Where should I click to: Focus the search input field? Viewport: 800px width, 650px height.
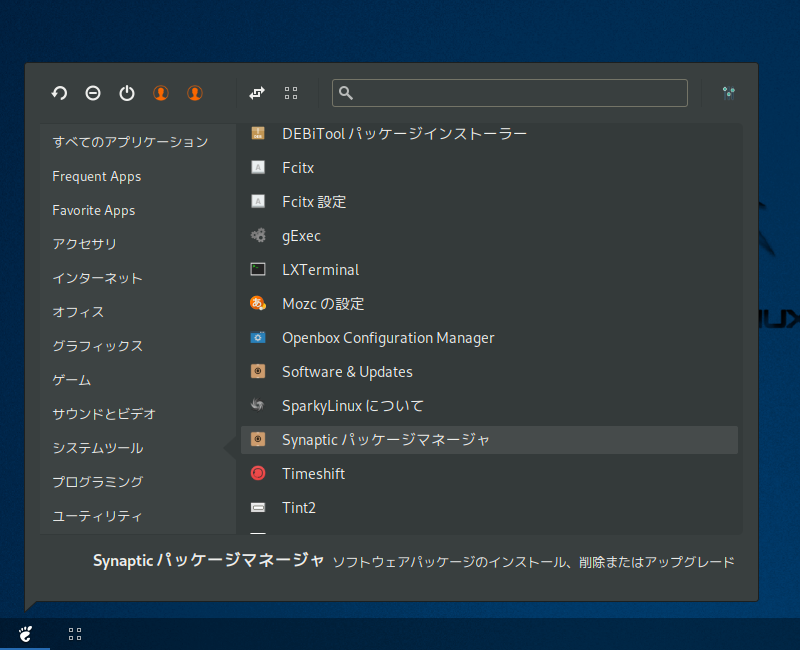pos(510,93)
